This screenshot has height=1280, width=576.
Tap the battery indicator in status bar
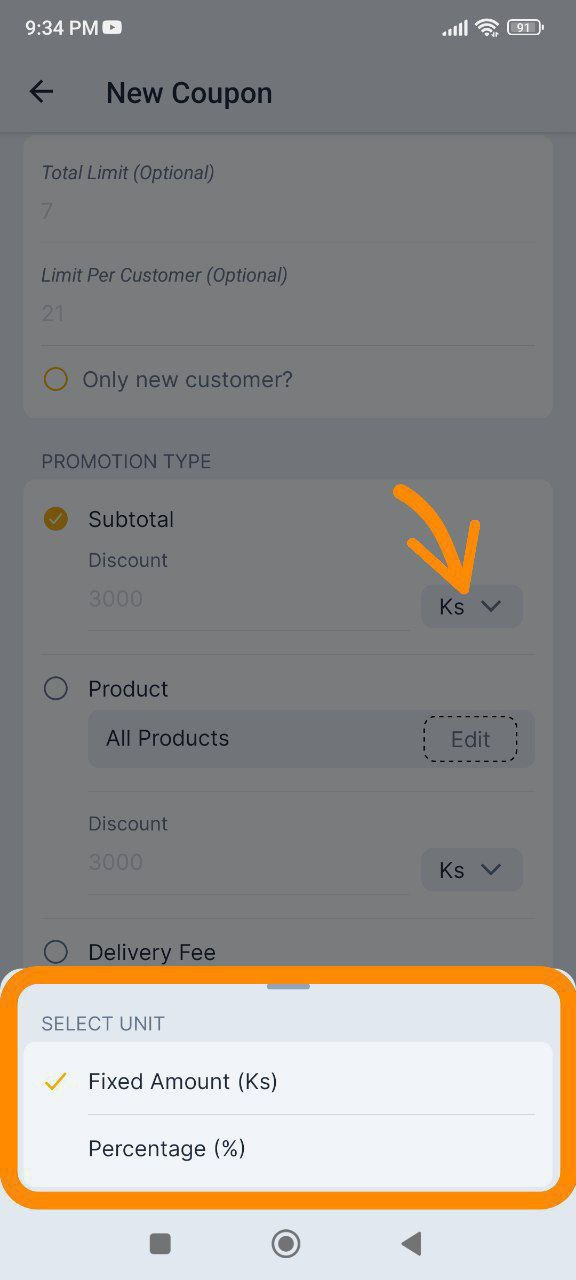(x=525, y=28)
